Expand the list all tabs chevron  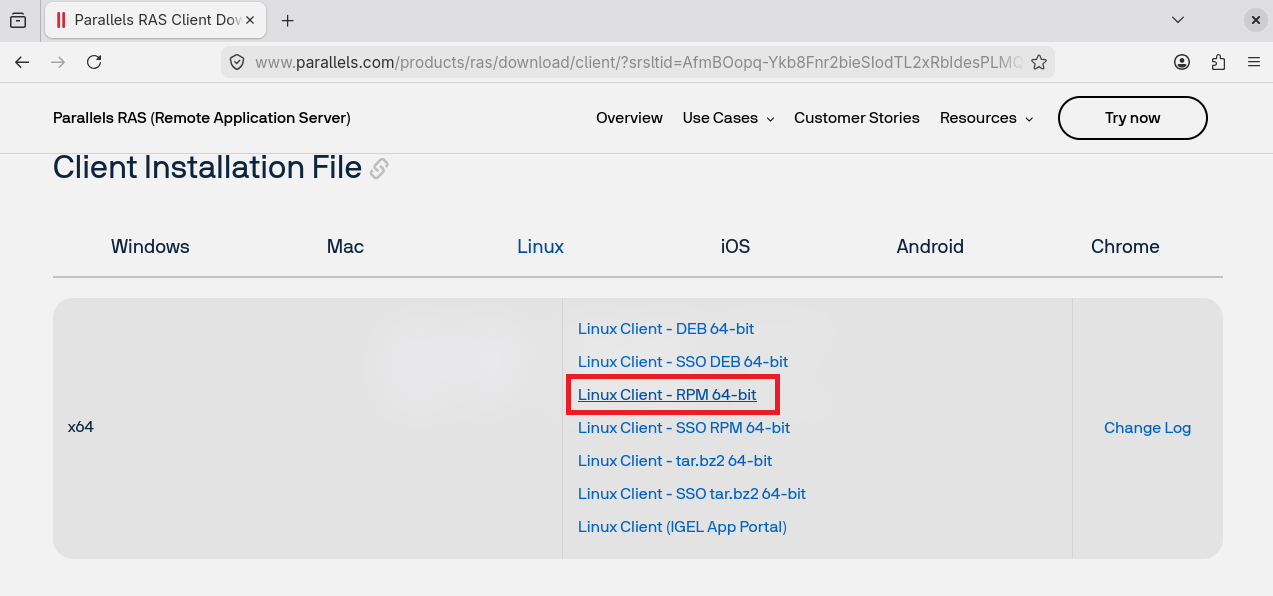point(1178,20)
